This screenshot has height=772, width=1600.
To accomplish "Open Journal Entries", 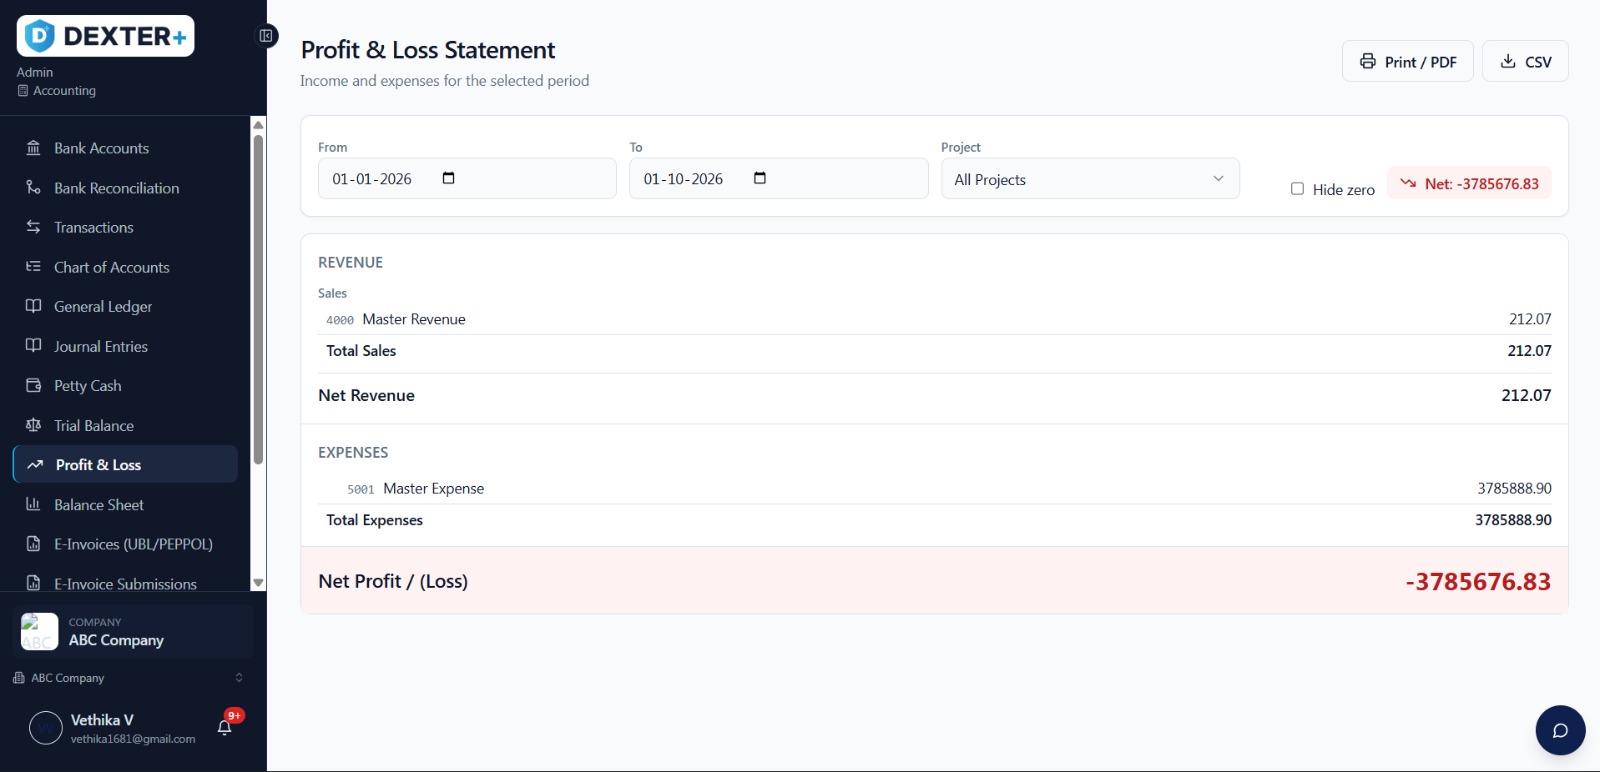I will tap(125, 346).
